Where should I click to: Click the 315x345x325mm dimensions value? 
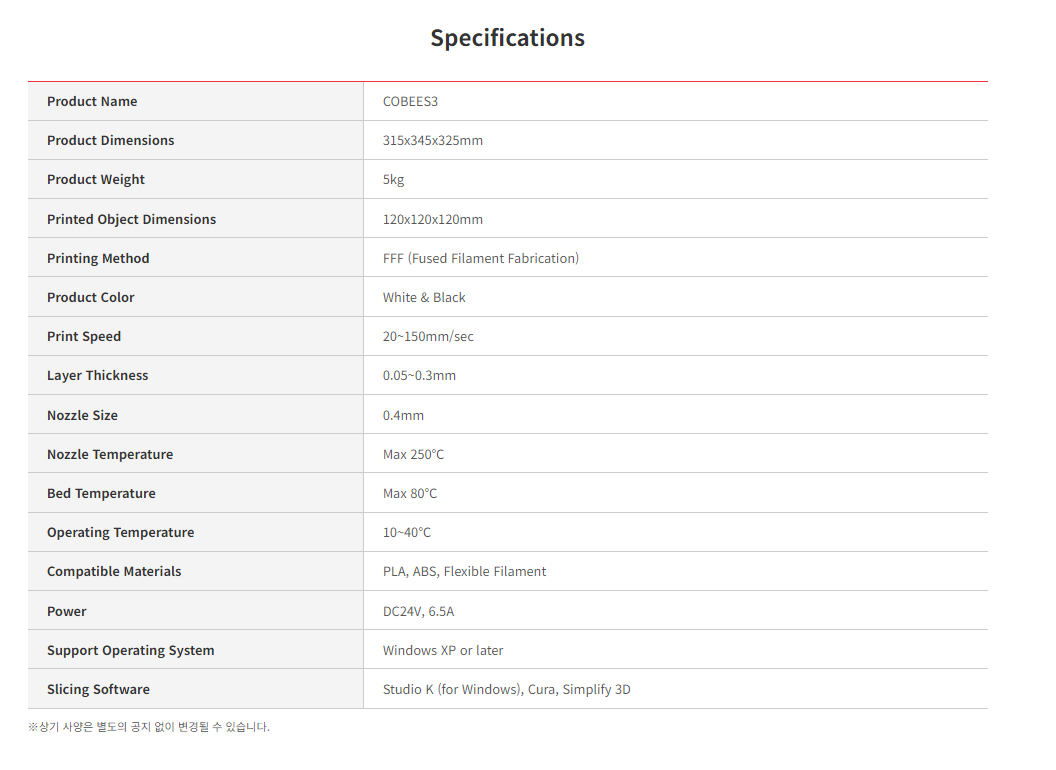432,140
